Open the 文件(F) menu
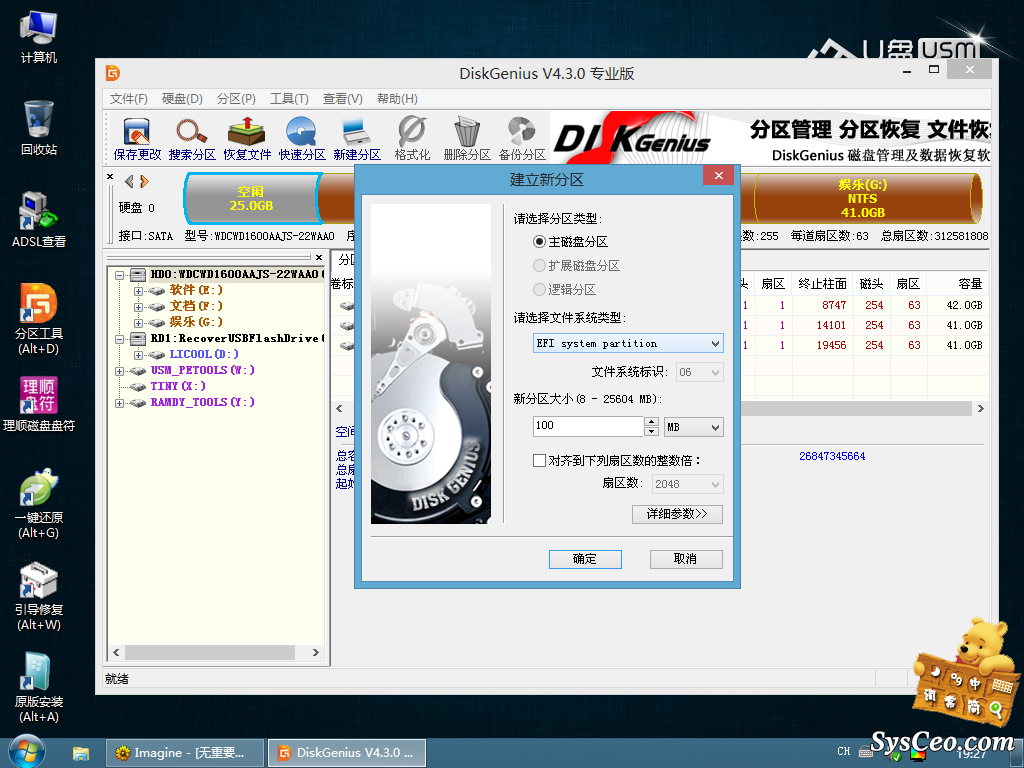Screen dimensions: 1024x768 pos(129,99)
